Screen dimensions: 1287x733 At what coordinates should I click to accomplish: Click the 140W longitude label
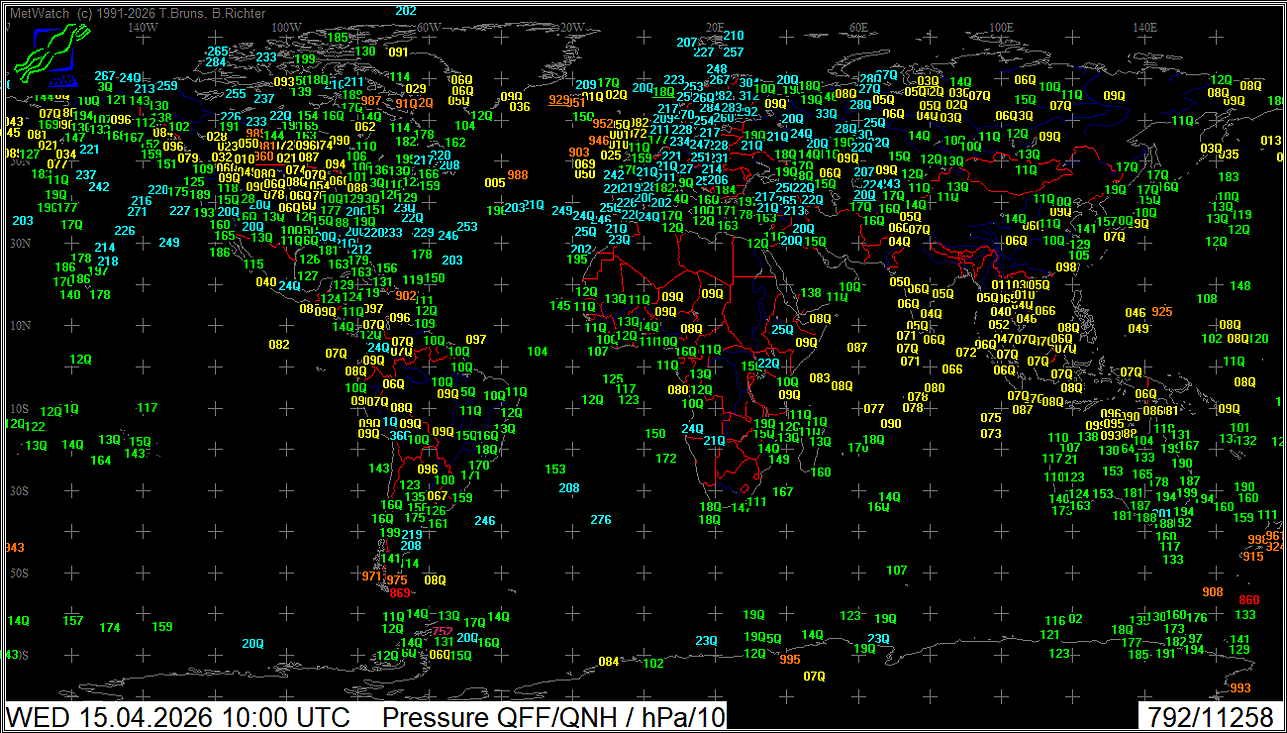pos(142,27)
